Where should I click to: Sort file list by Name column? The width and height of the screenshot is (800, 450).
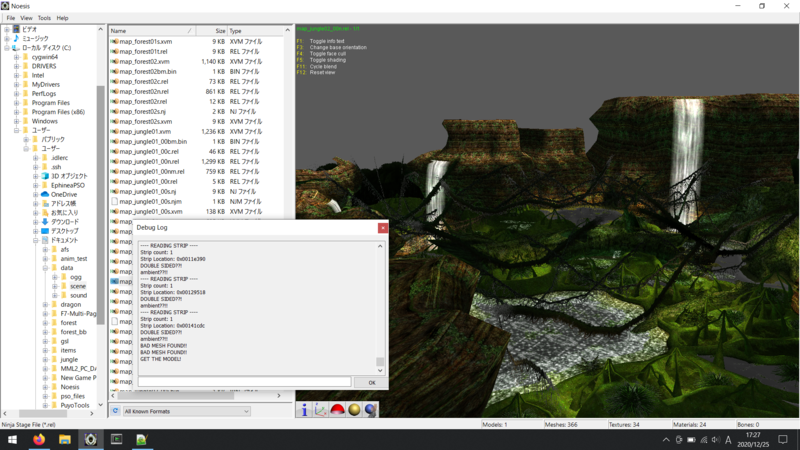coord(152,31)
